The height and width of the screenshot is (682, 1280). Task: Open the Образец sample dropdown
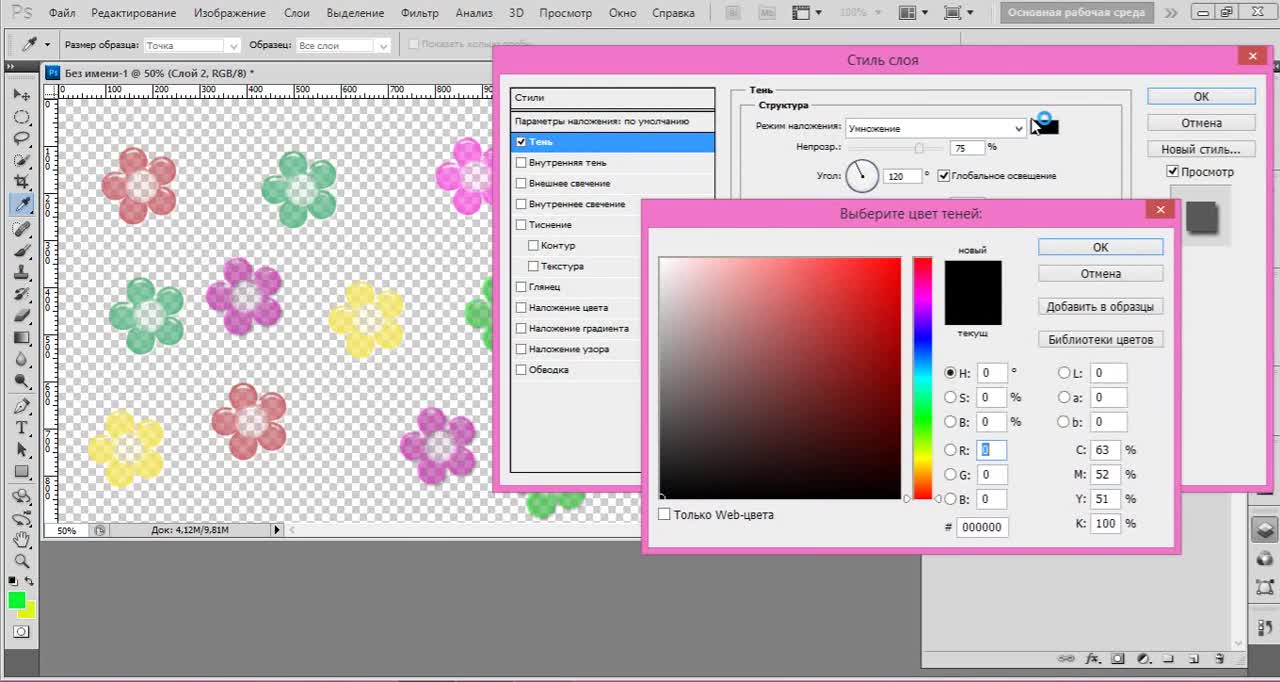click(344, 46)
